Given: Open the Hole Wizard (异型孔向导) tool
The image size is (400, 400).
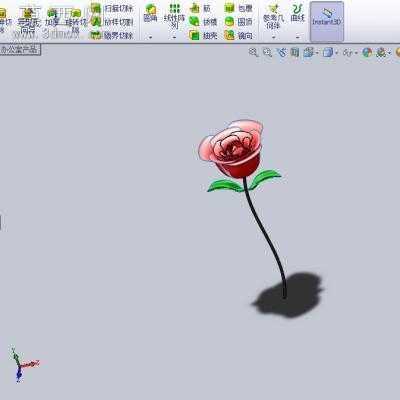Looking at the screenshot, I should coord(28,21).
